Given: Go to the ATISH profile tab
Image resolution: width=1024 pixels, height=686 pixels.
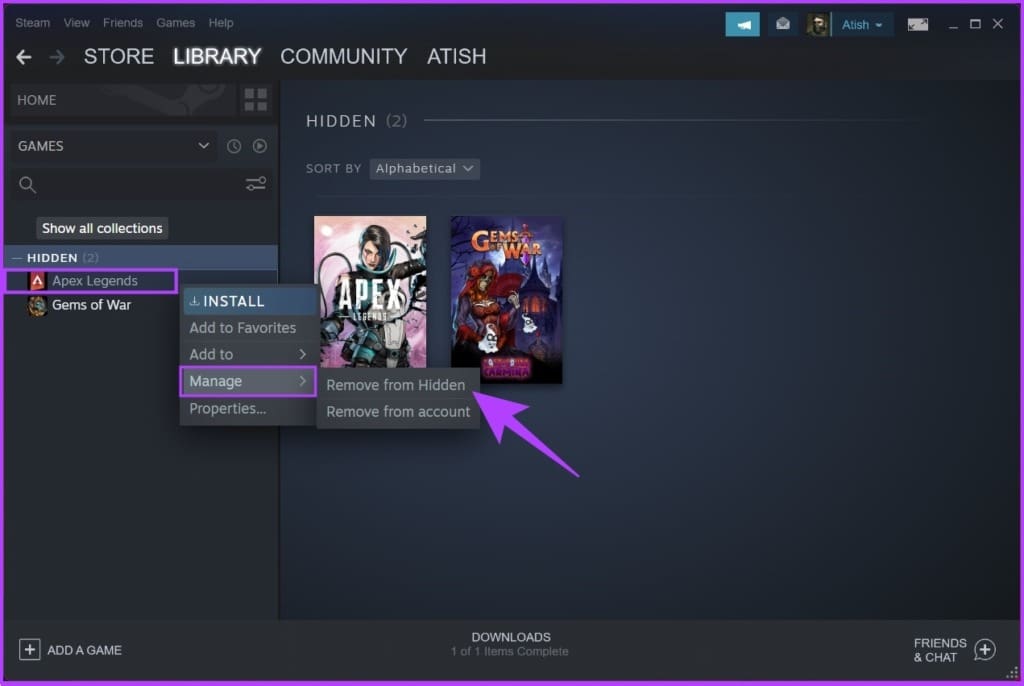Looking at the screenshot, I should click(456, 57).
